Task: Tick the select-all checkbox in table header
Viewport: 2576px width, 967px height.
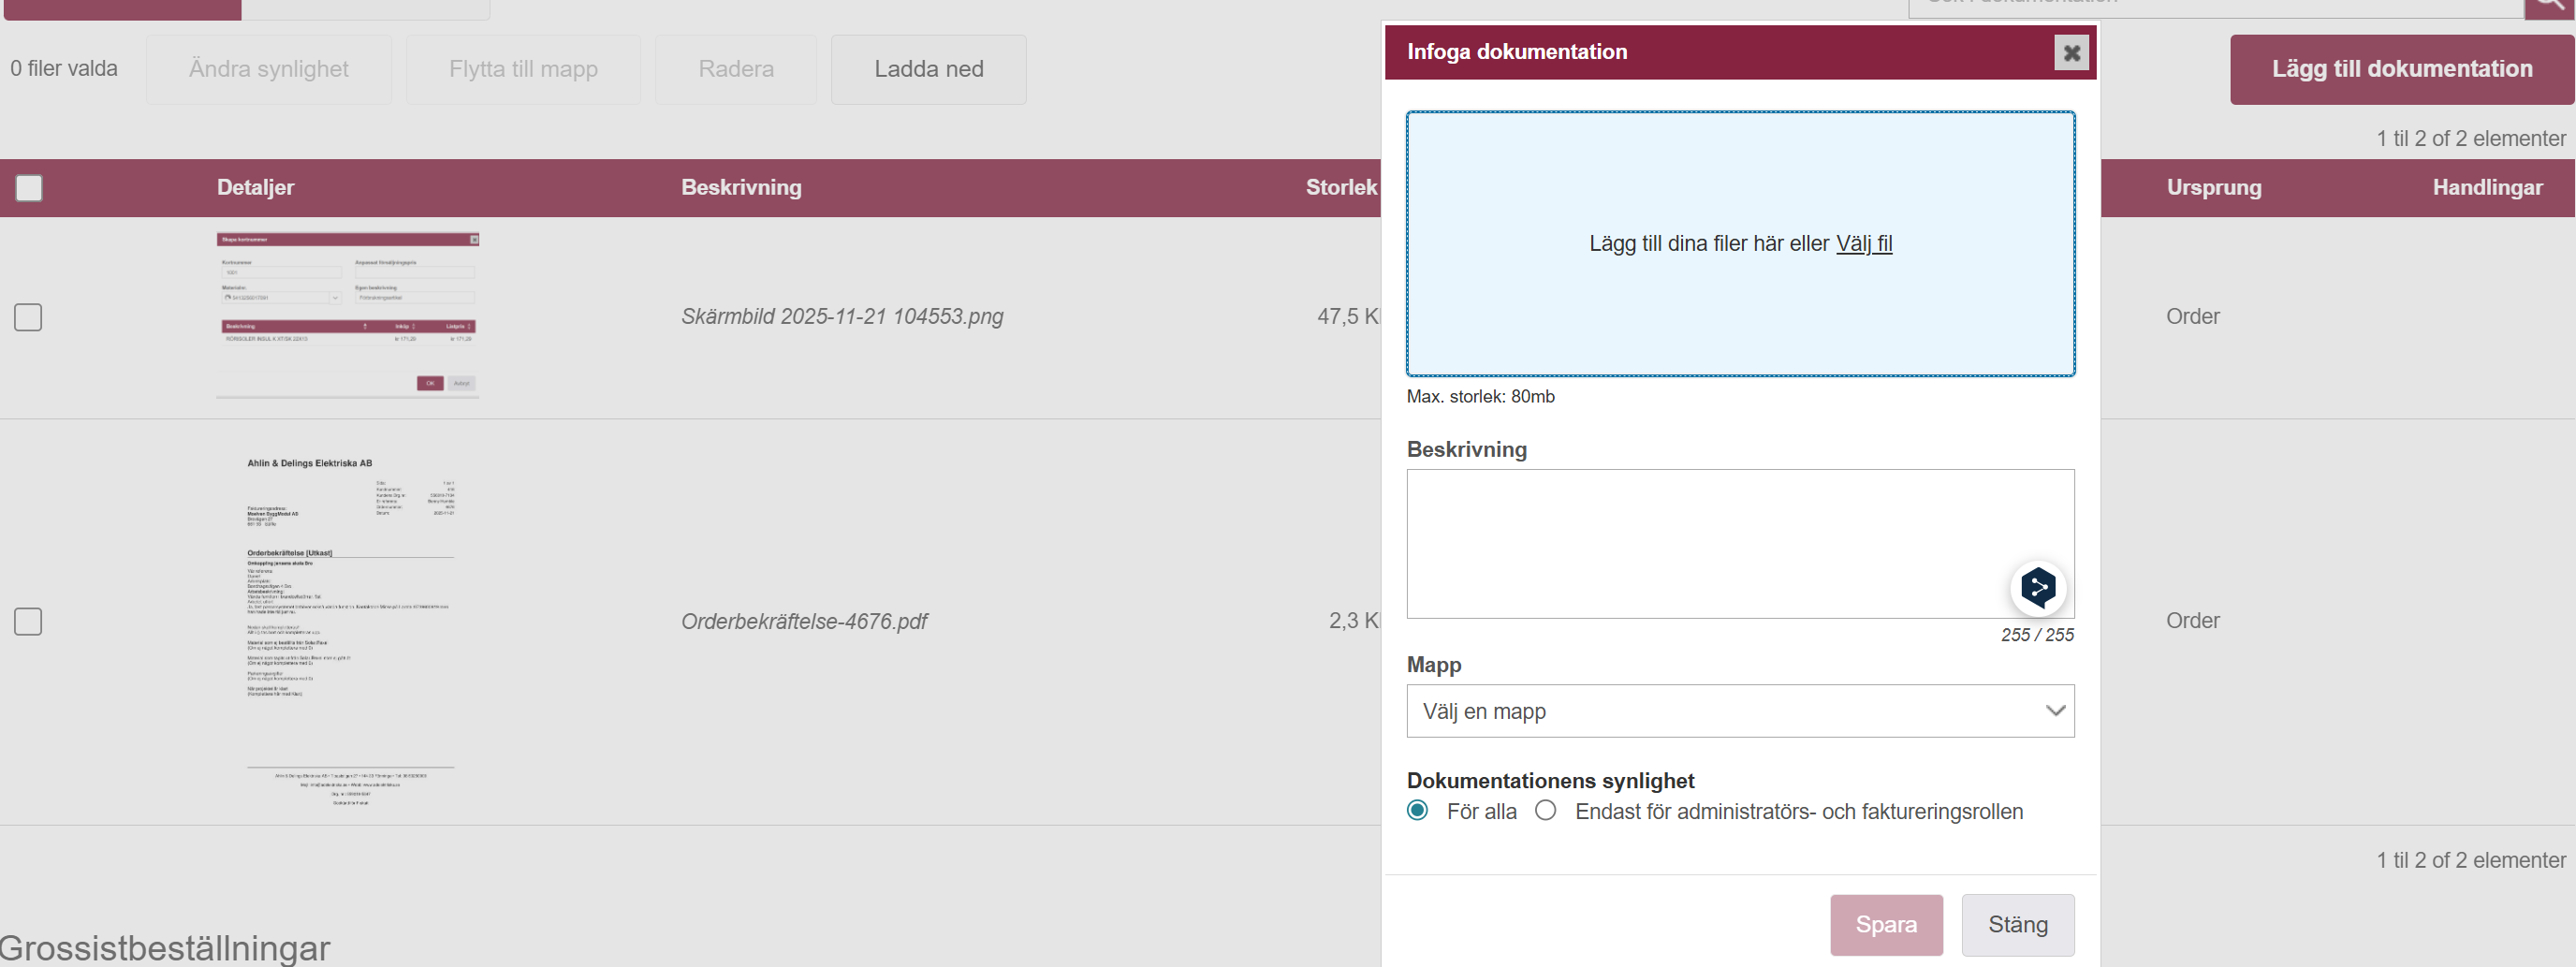Action: point(29,188)
